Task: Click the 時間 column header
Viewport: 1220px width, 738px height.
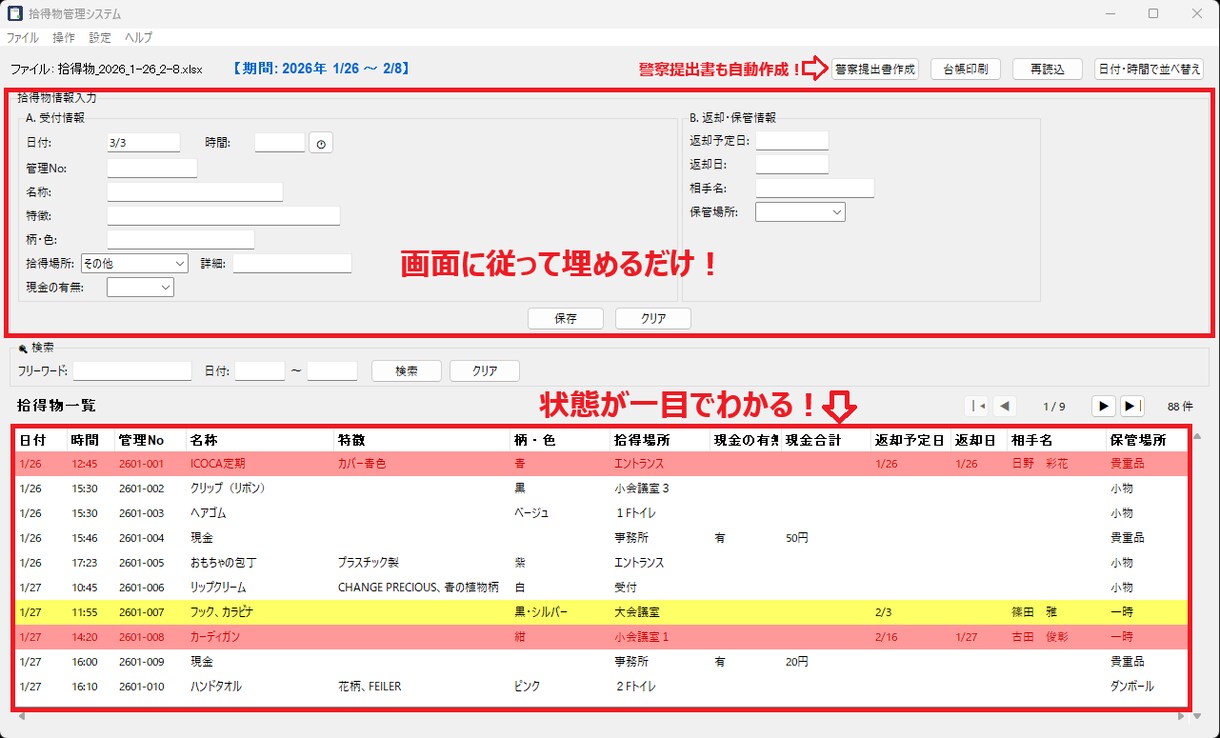Action: click(x=91, y=440)
